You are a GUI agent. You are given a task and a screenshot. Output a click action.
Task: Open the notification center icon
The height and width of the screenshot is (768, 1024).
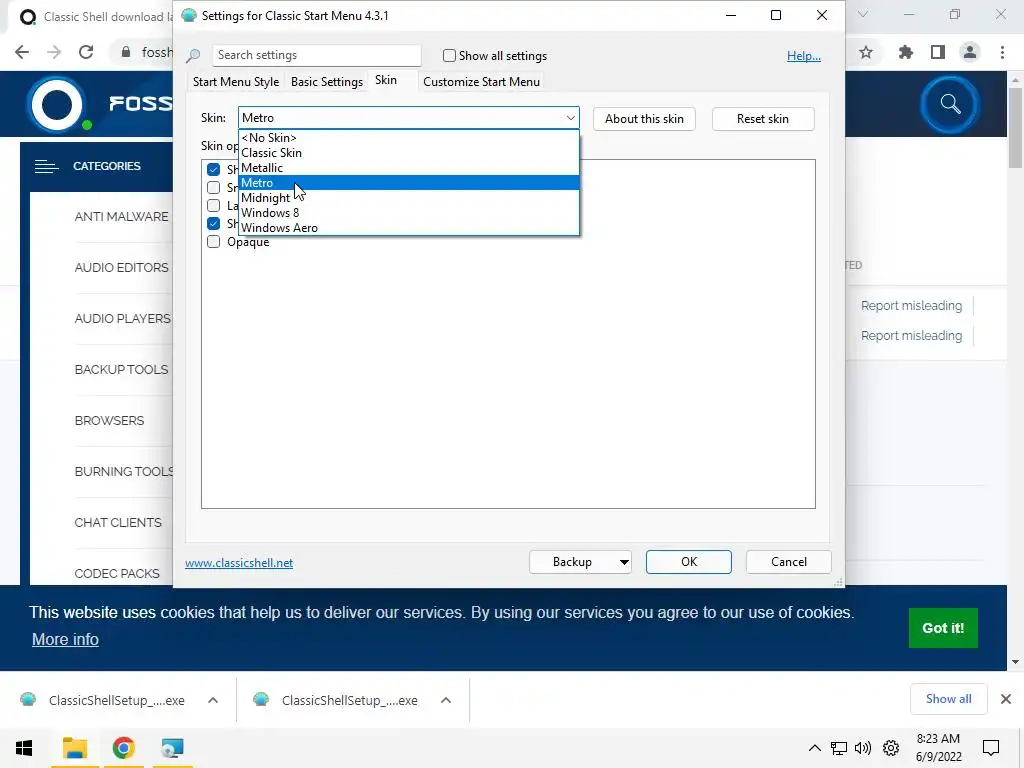[991, 748]
